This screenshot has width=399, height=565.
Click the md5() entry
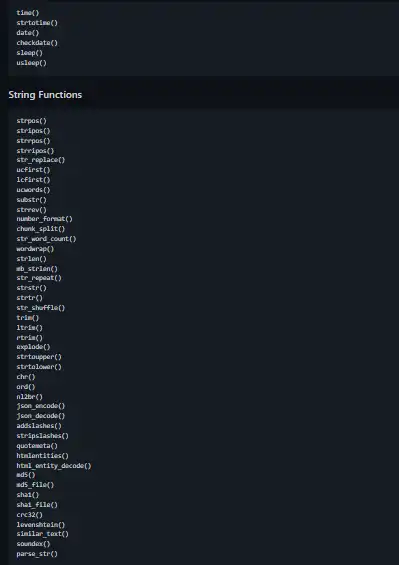[26, 475]
